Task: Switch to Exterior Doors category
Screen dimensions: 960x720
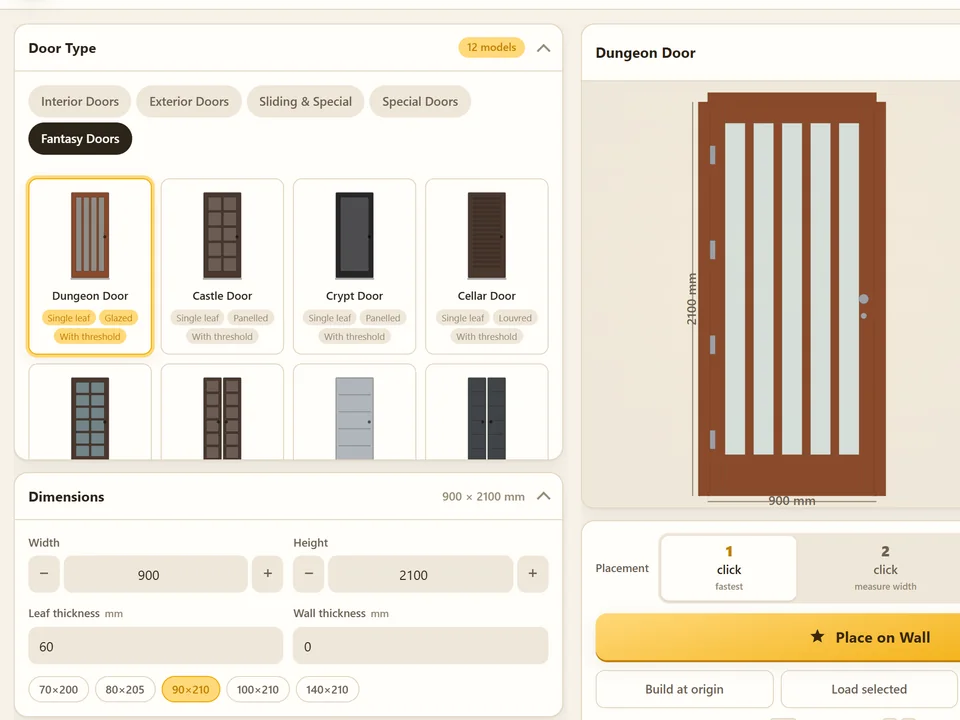Action: 189,102
